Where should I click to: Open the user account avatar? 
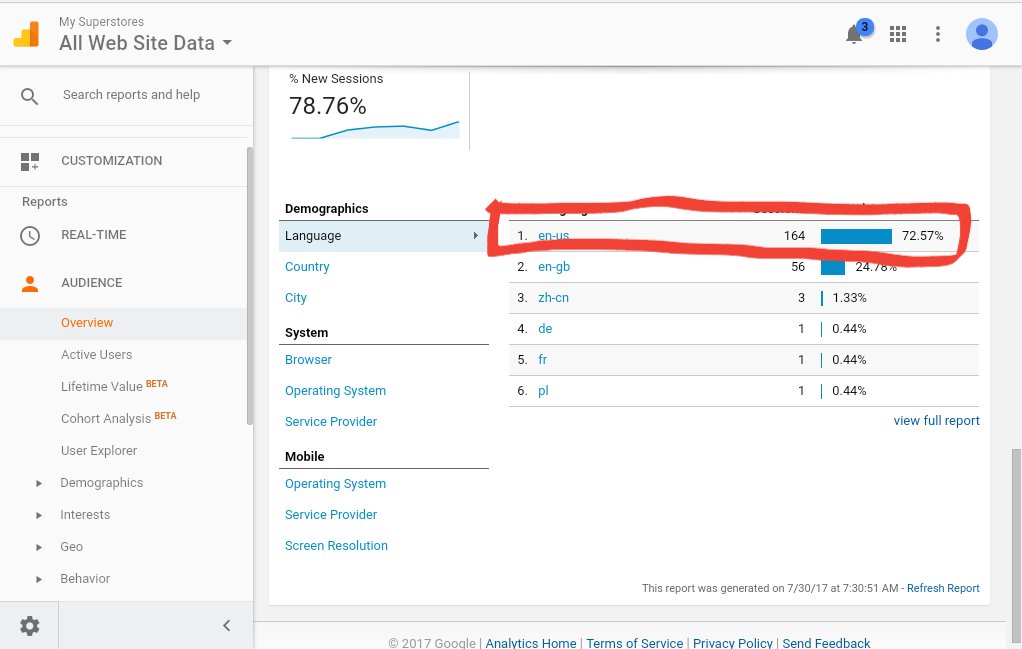tap(982, 34)
